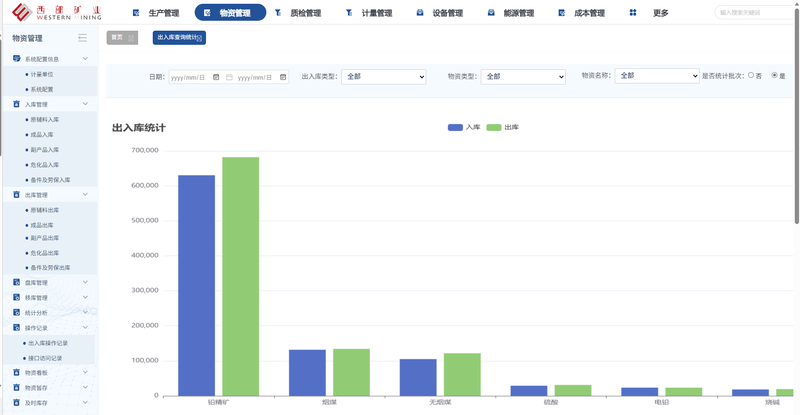Open the start date calendar picker icon

pyautogui.click(x=216, y=77)
